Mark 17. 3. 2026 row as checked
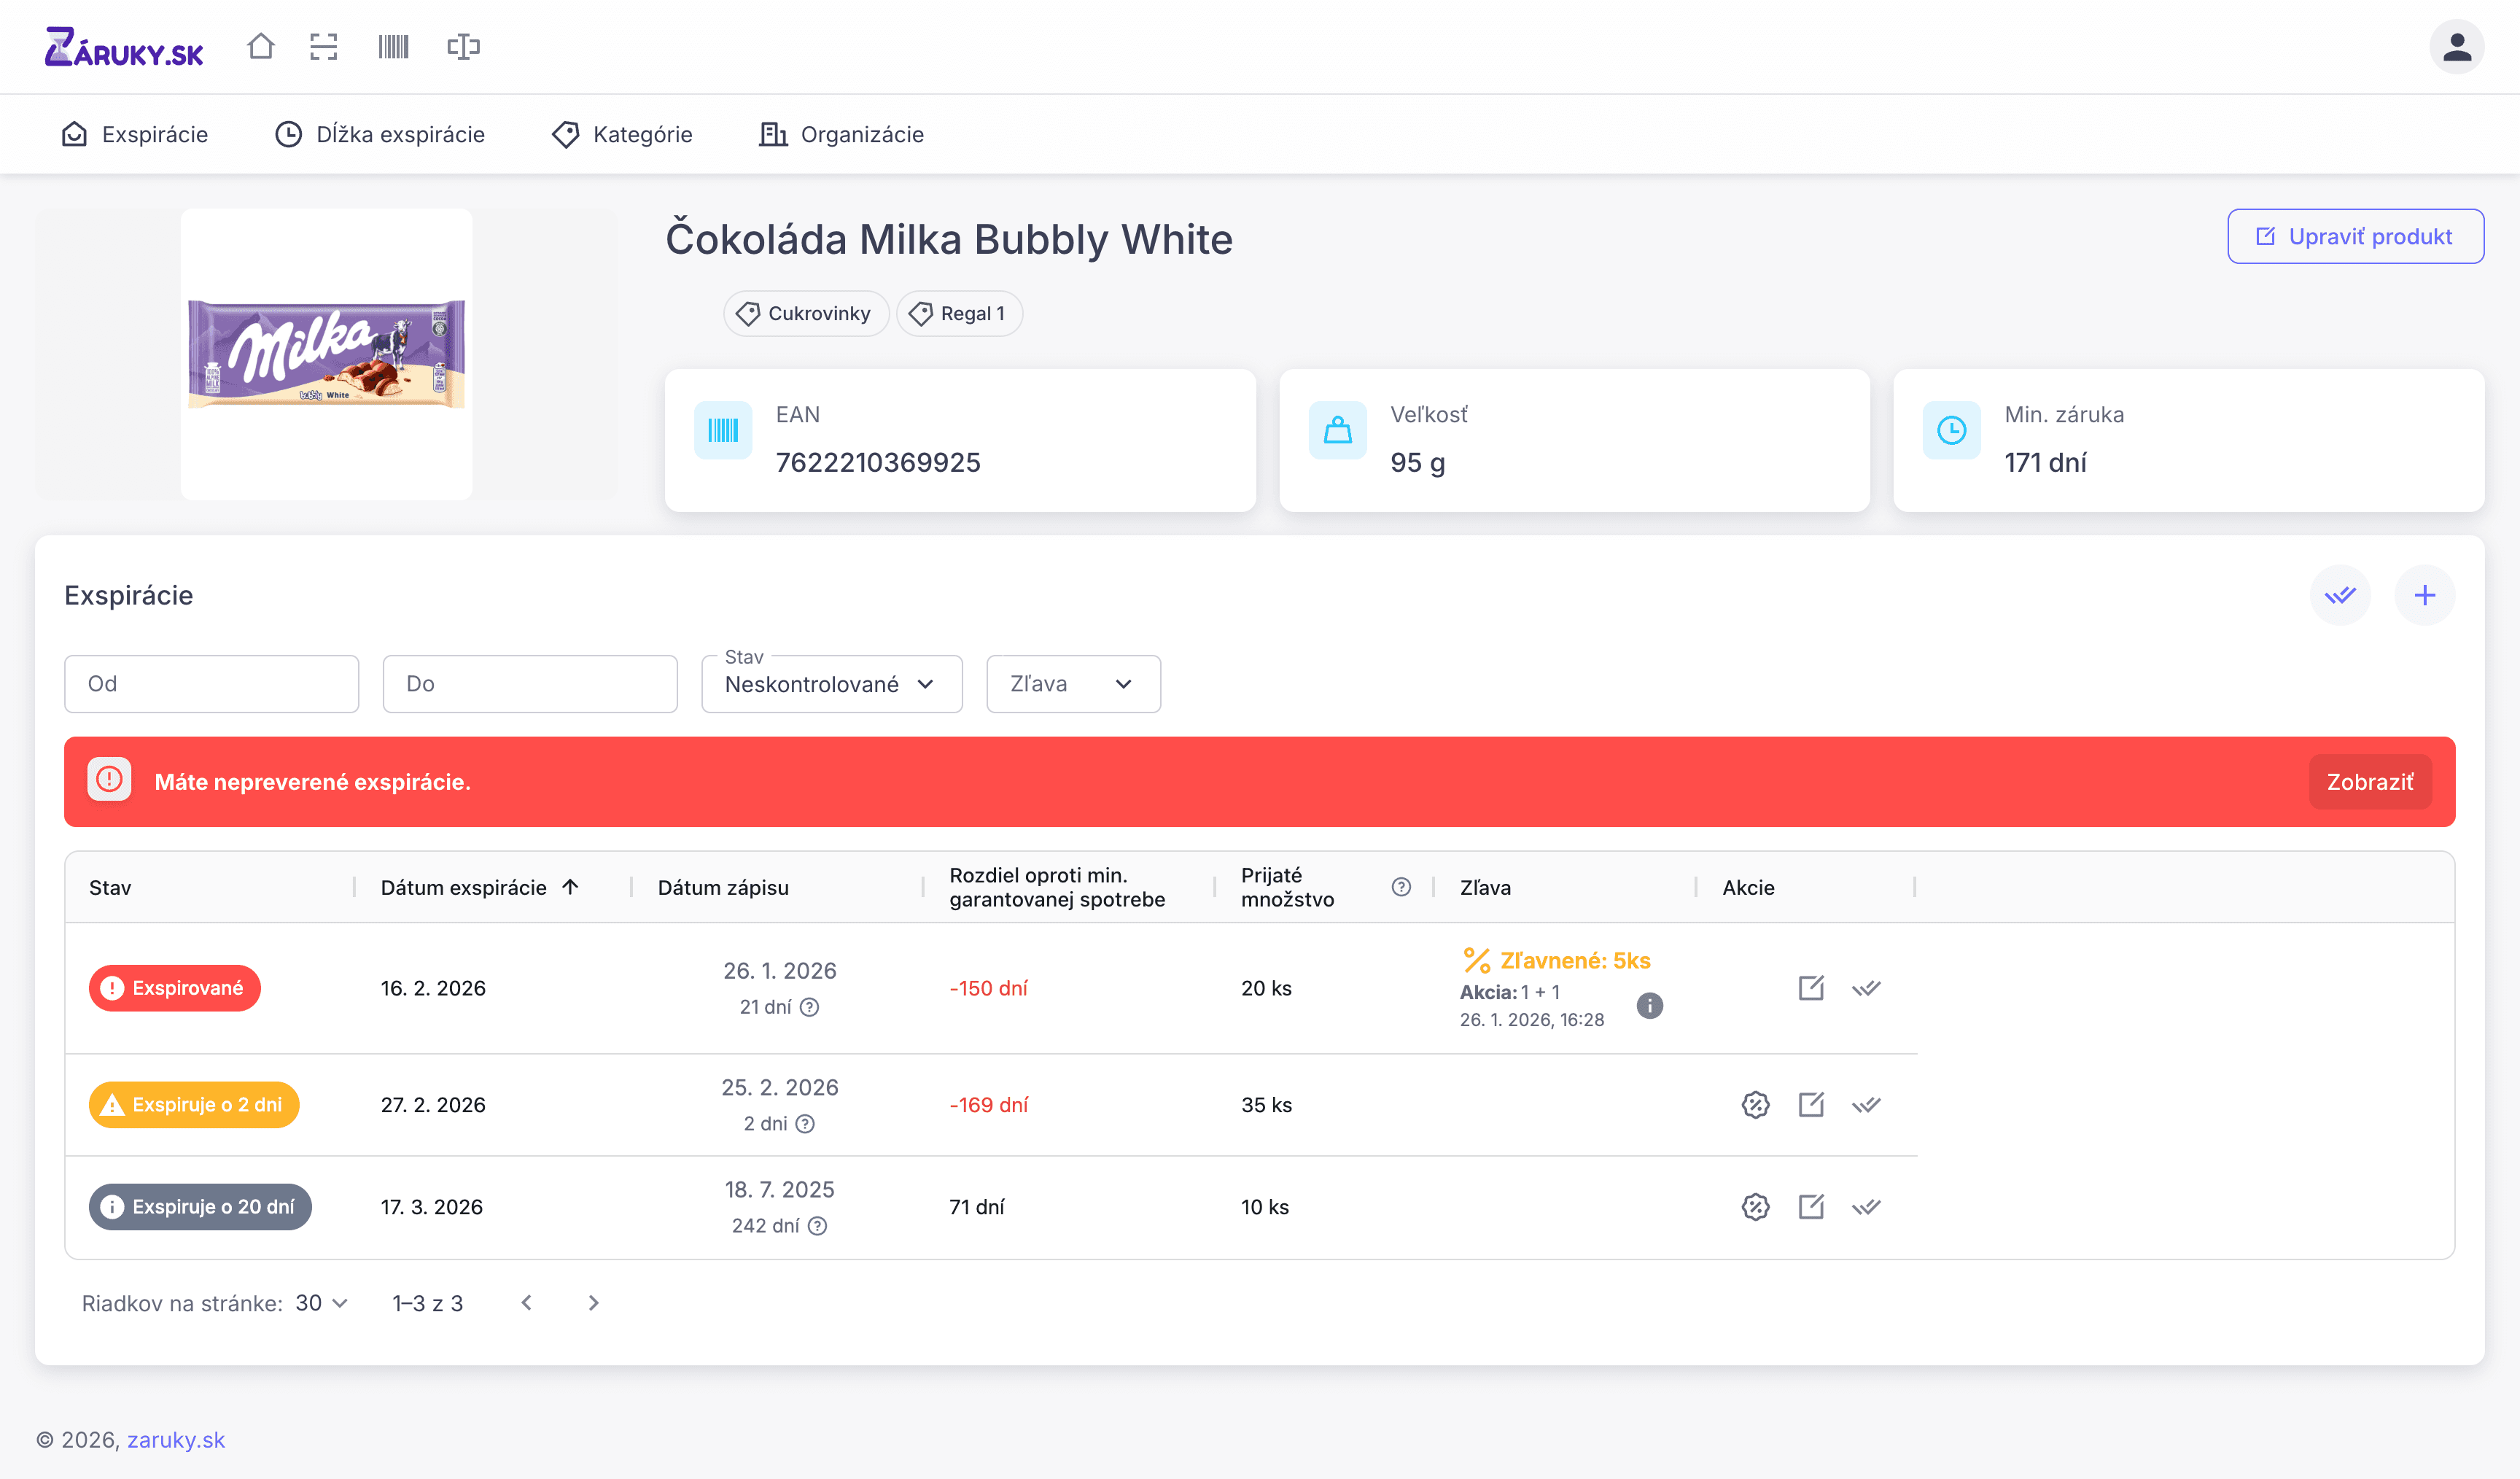The width and height of the screenshot is (2520, 1479). 1866,1207
